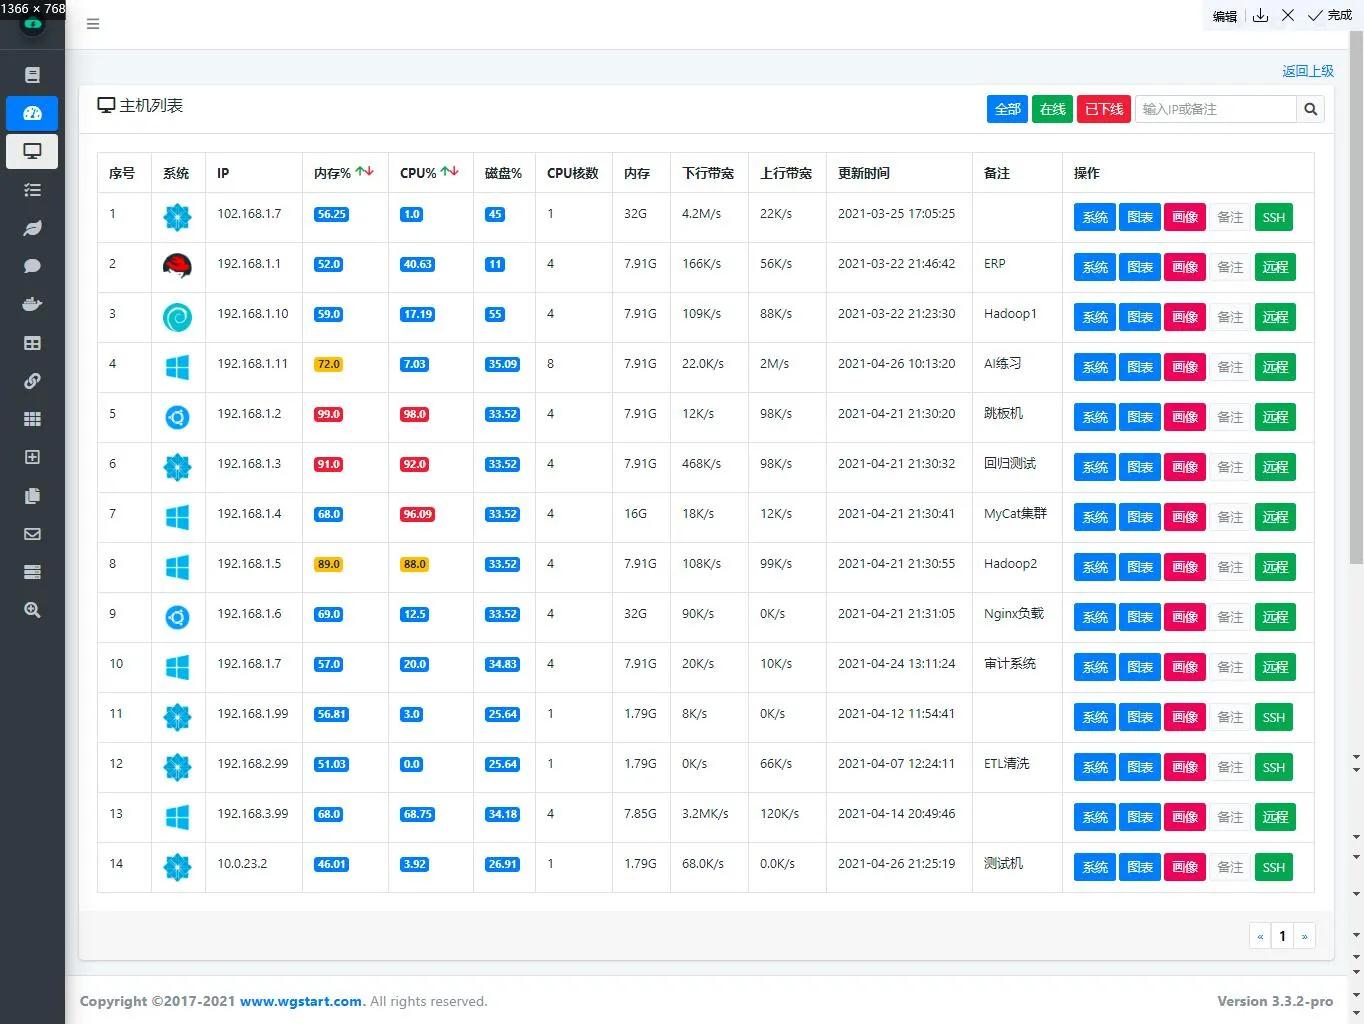Viewport: 1364px width, 1024px height.
Task: Sort the 内存% column using its arrows
Action: point(365,170)
